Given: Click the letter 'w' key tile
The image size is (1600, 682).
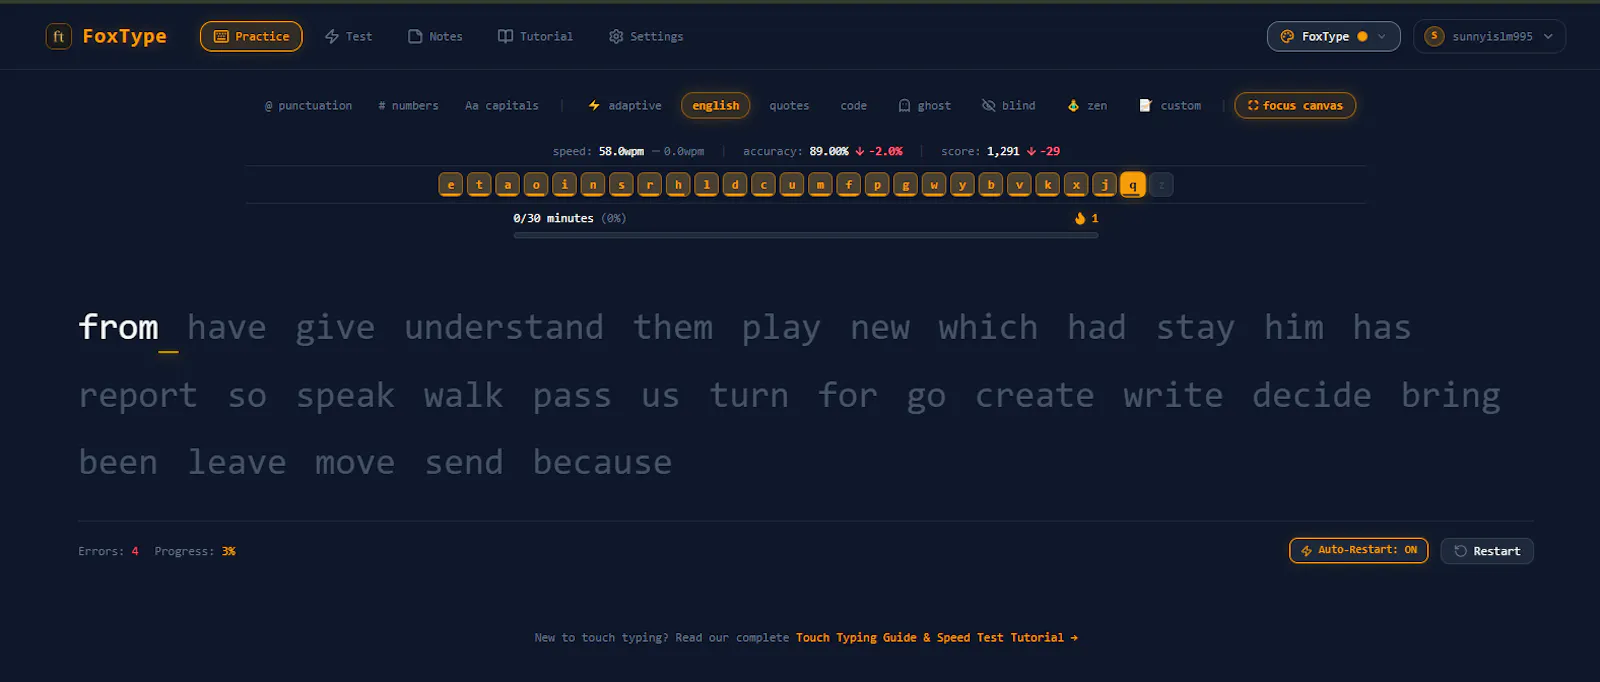Looking at the screenshot, I should pos(934,184).
